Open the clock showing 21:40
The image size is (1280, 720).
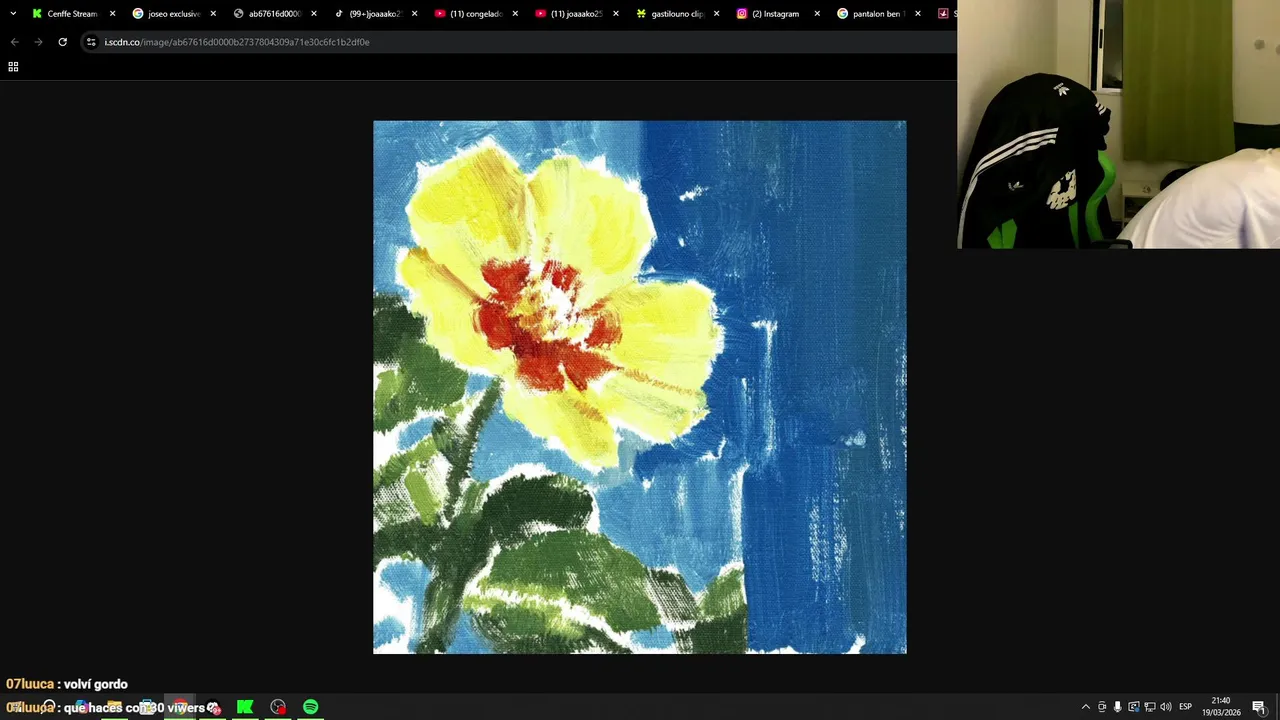click(1220, 706)
